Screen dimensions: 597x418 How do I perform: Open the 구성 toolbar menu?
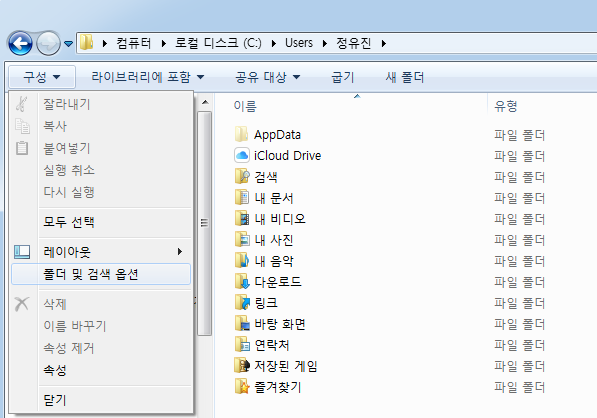42,77
